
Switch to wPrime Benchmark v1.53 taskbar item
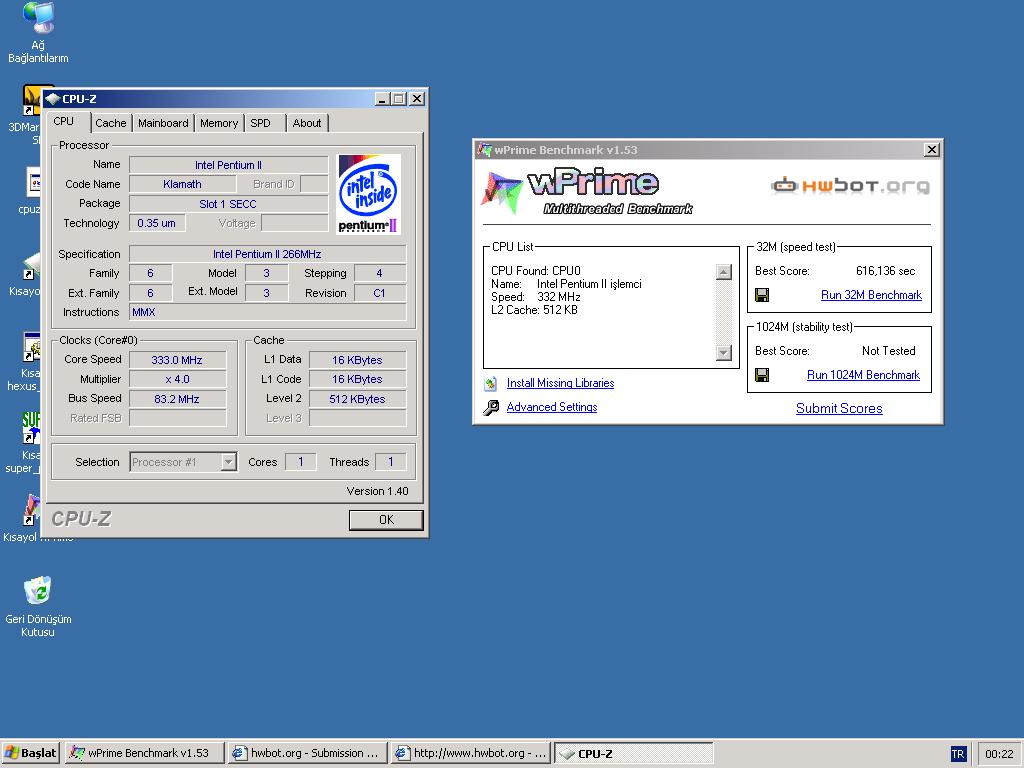pos(146,753)
